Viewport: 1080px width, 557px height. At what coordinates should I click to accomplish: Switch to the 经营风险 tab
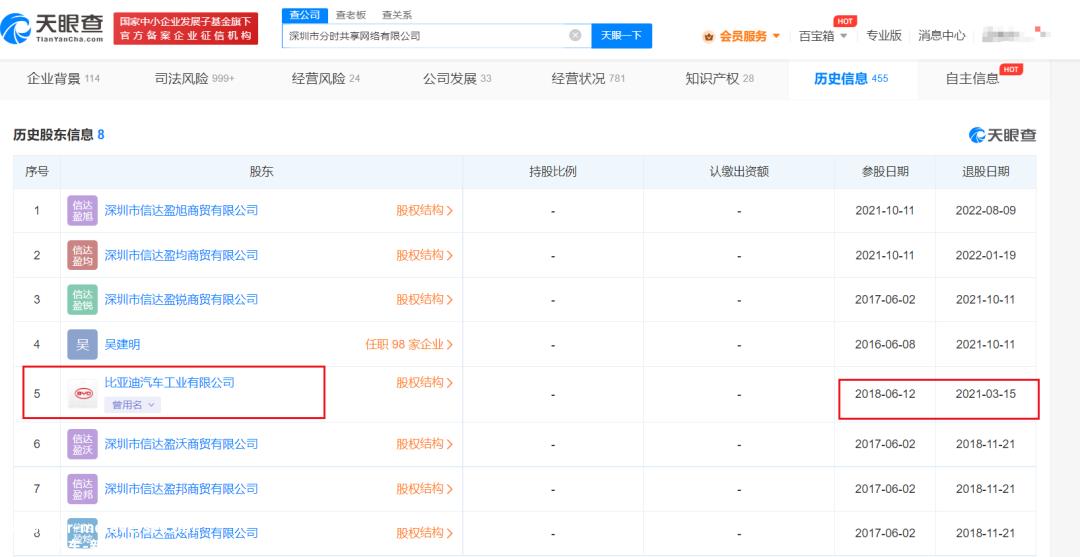[x=326, y=78]
